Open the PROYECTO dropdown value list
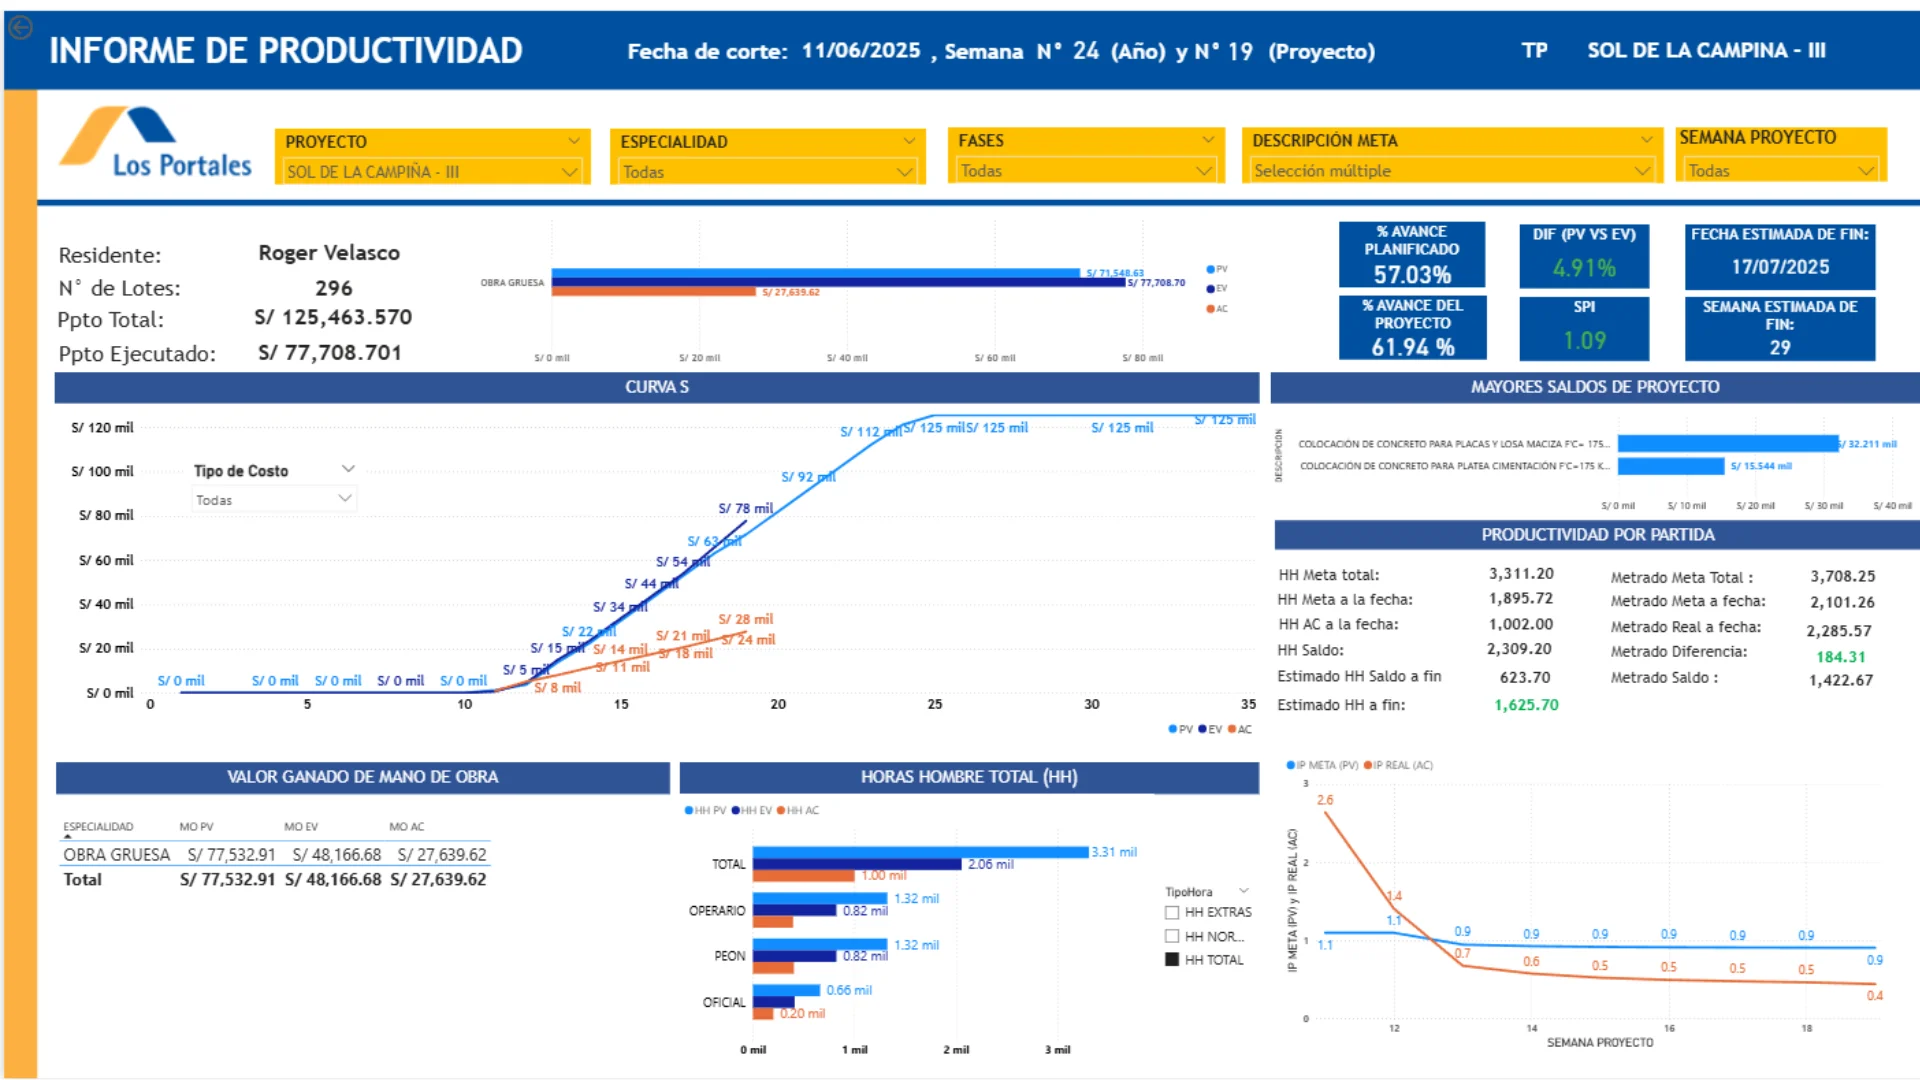The image size is (1920, 1080). point(432,172)
